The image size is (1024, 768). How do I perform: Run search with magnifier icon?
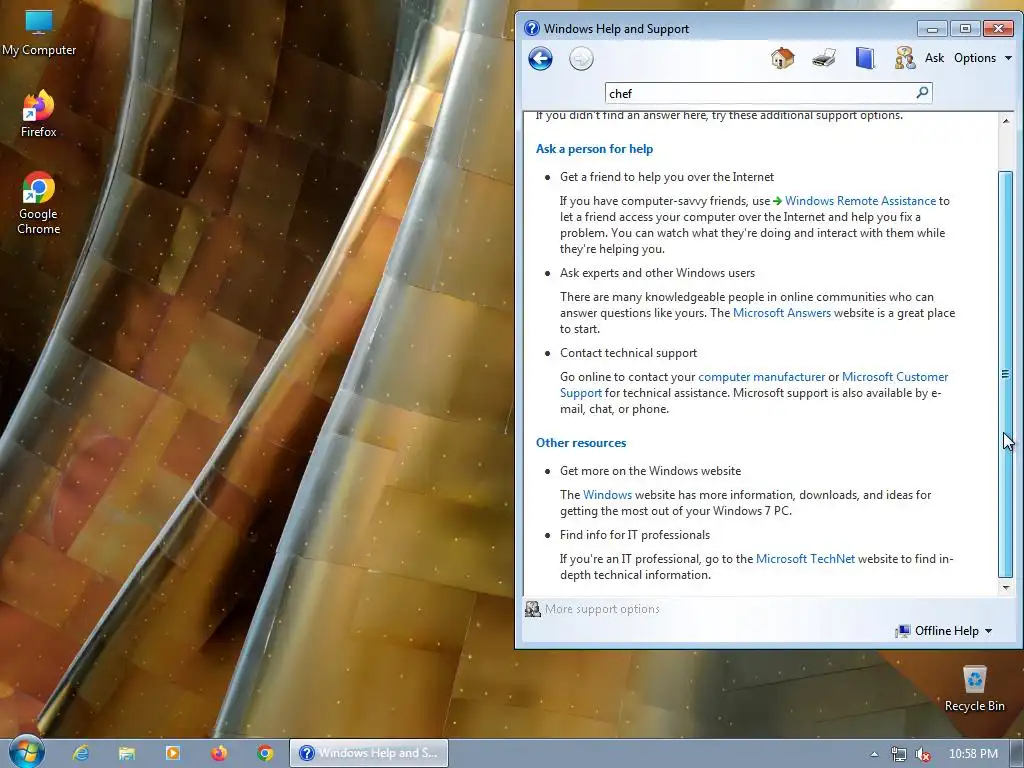tap(922, 93)
